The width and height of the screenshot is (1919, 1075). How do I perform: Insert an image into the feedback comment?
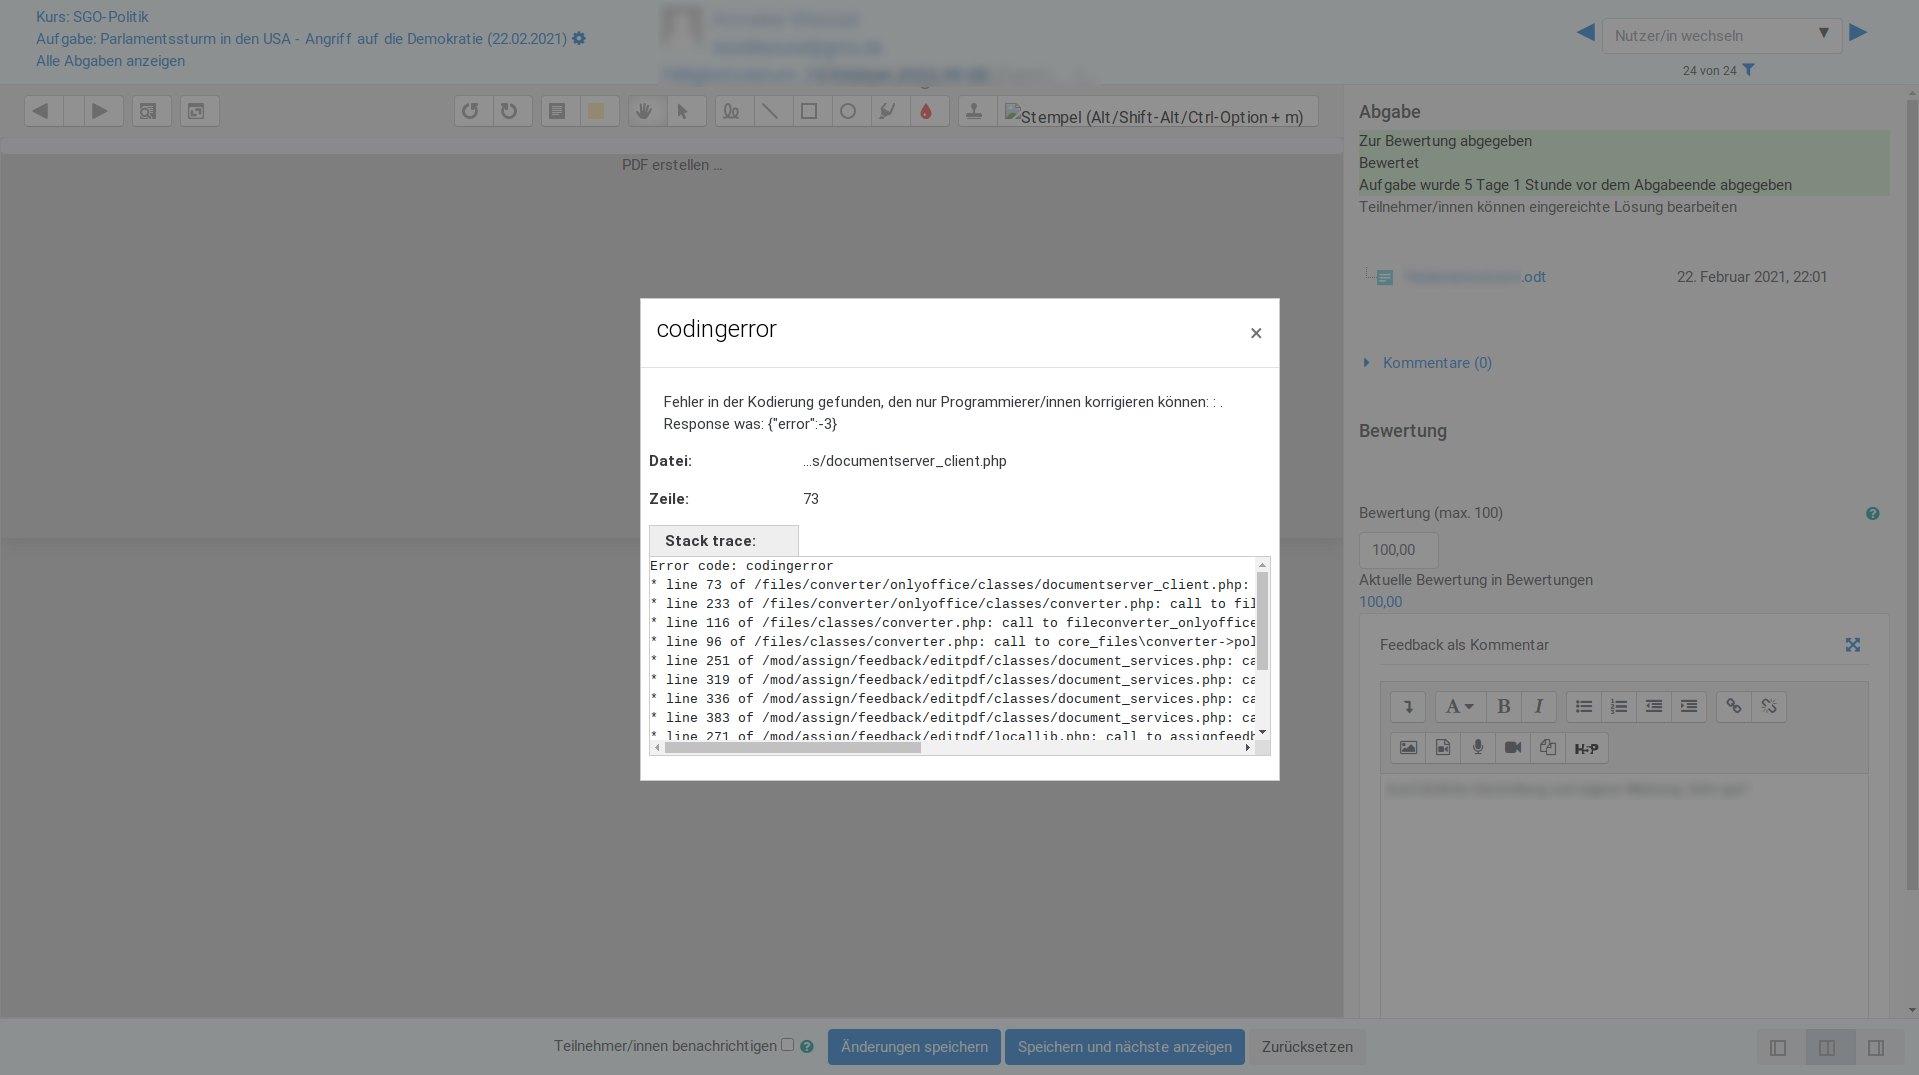pos(1407,747)
